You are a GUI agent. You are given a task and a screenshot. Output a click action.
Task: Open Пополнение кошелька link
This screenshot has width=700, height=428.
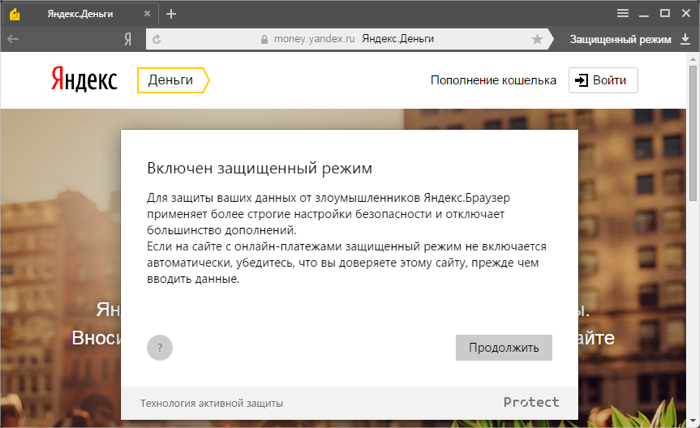493,80
